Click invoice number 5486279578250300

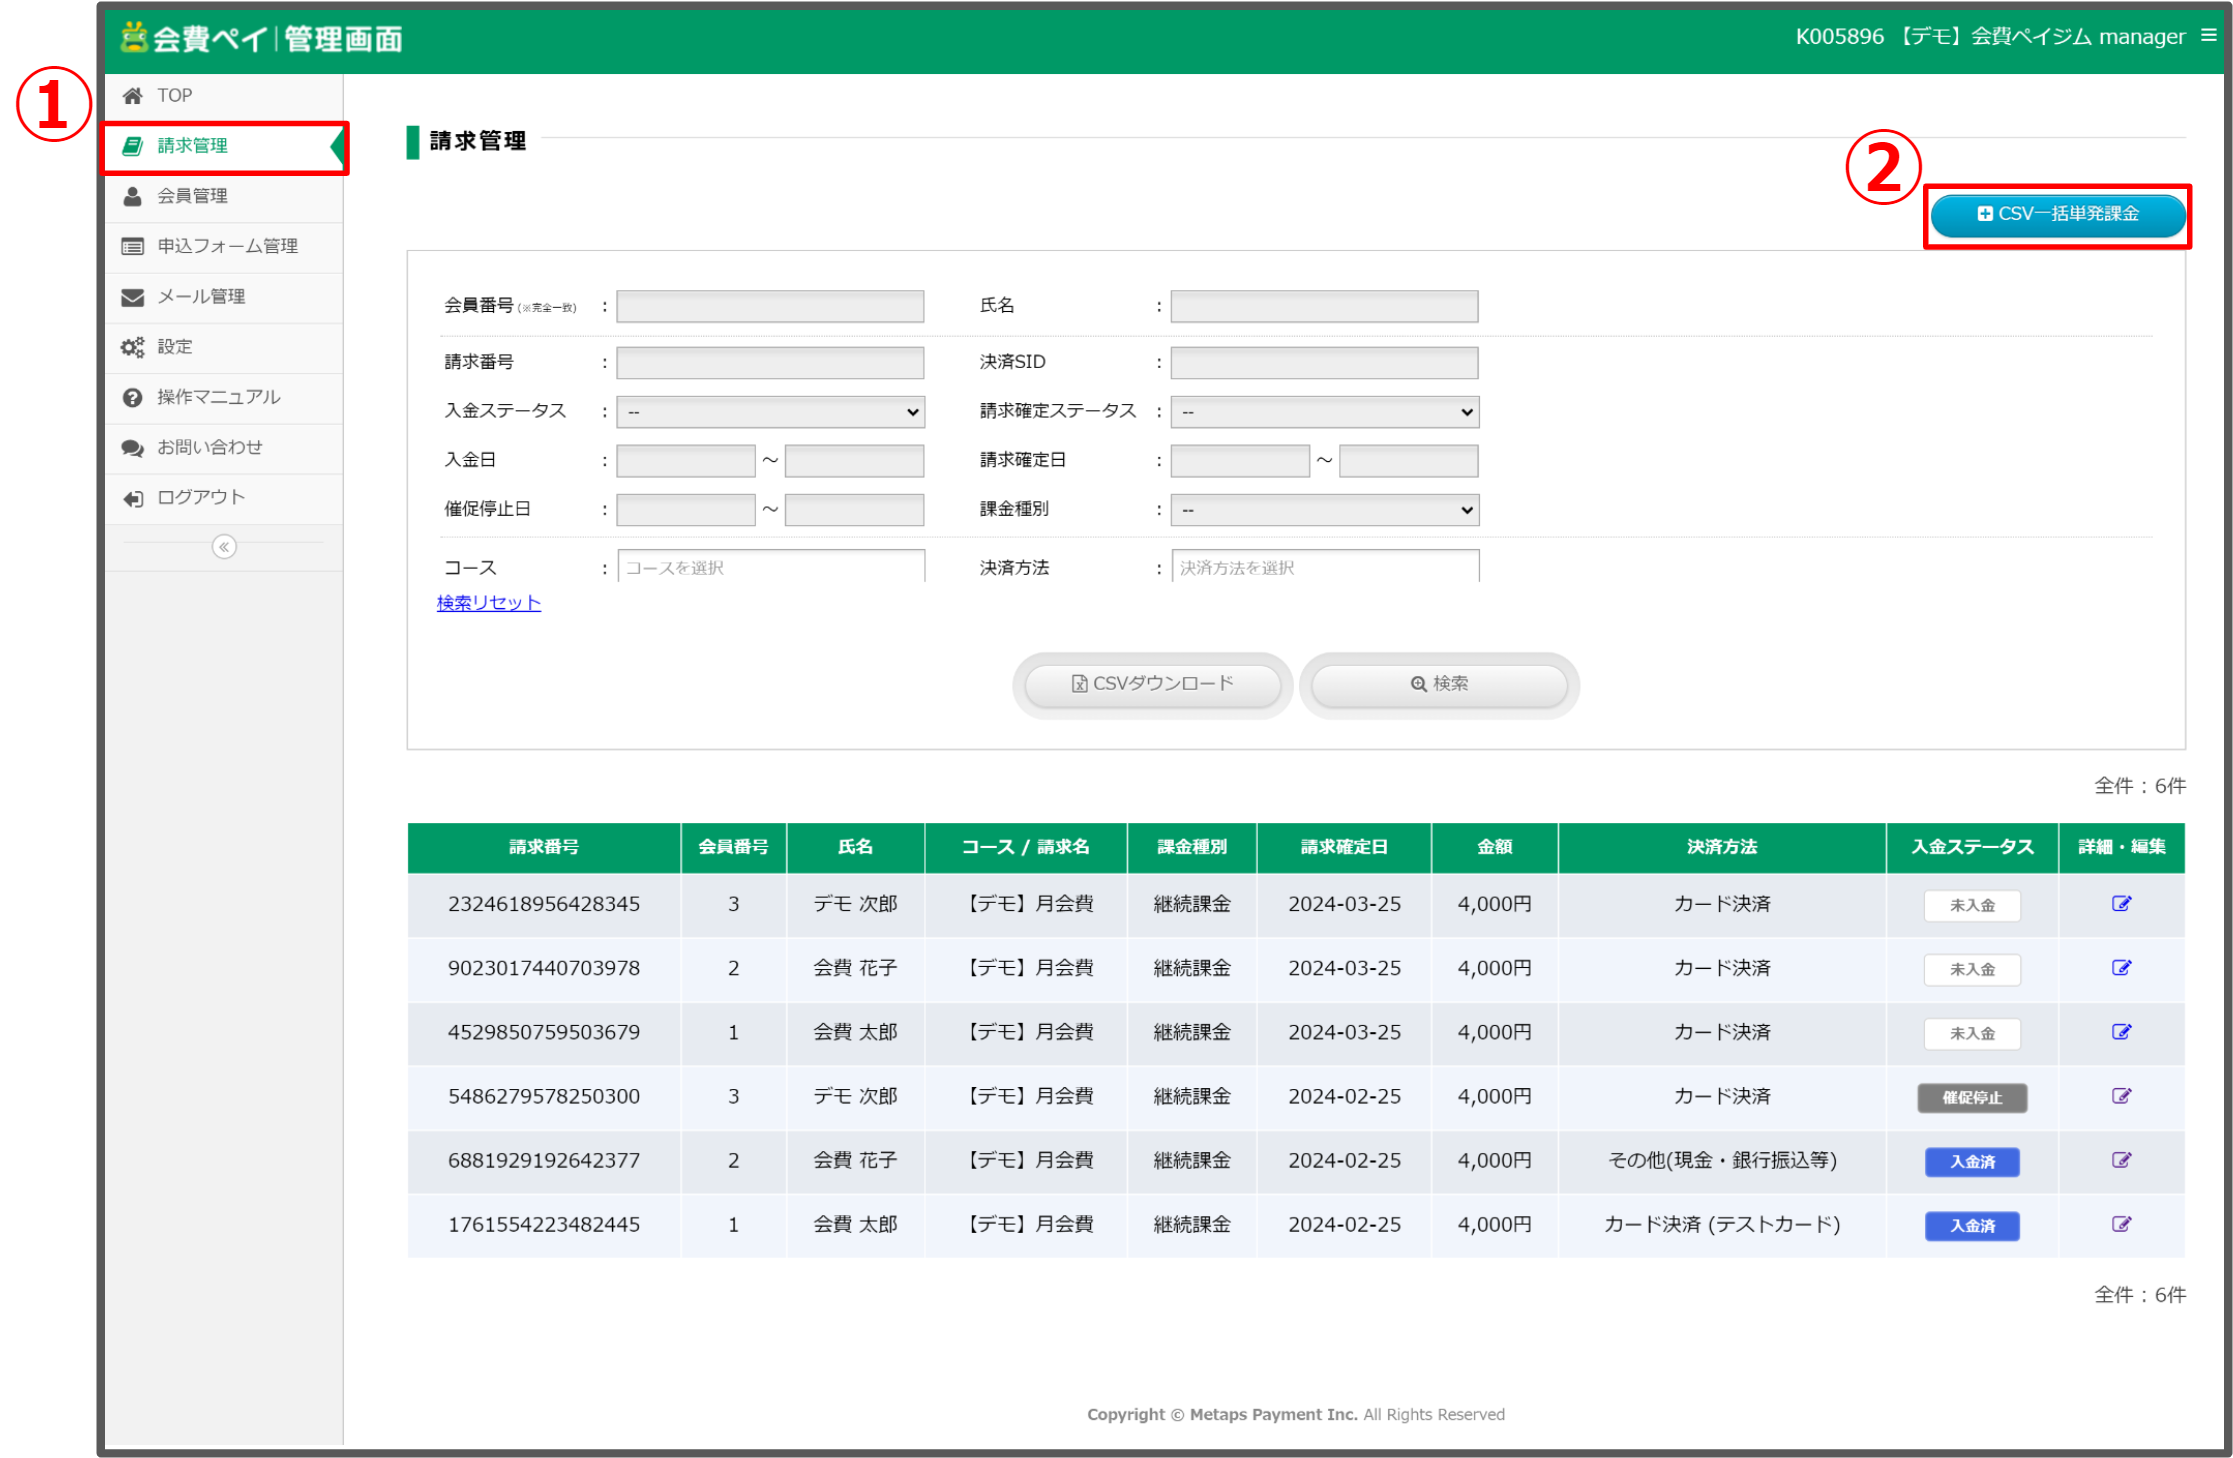pyautogui.click(x=544, y=1096)
